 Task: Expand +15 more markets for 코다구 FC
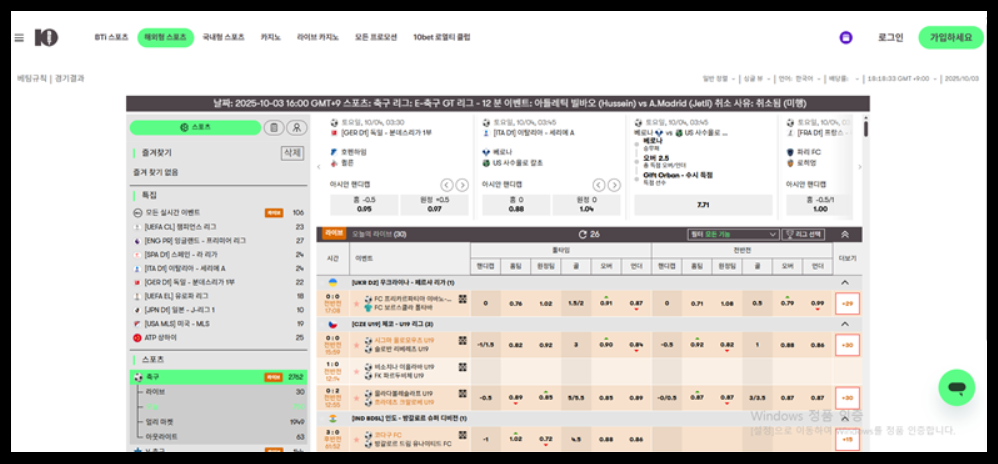[x=847, y=439]
